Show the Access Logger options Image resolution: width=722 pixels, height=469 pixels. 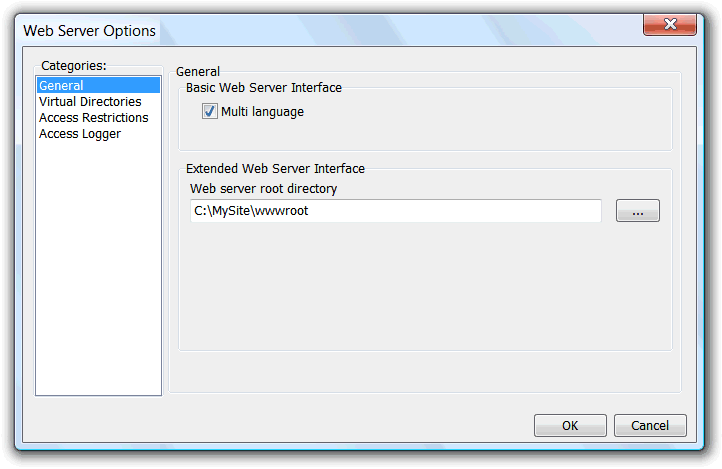pyautogui.click(x=80, y=134)
